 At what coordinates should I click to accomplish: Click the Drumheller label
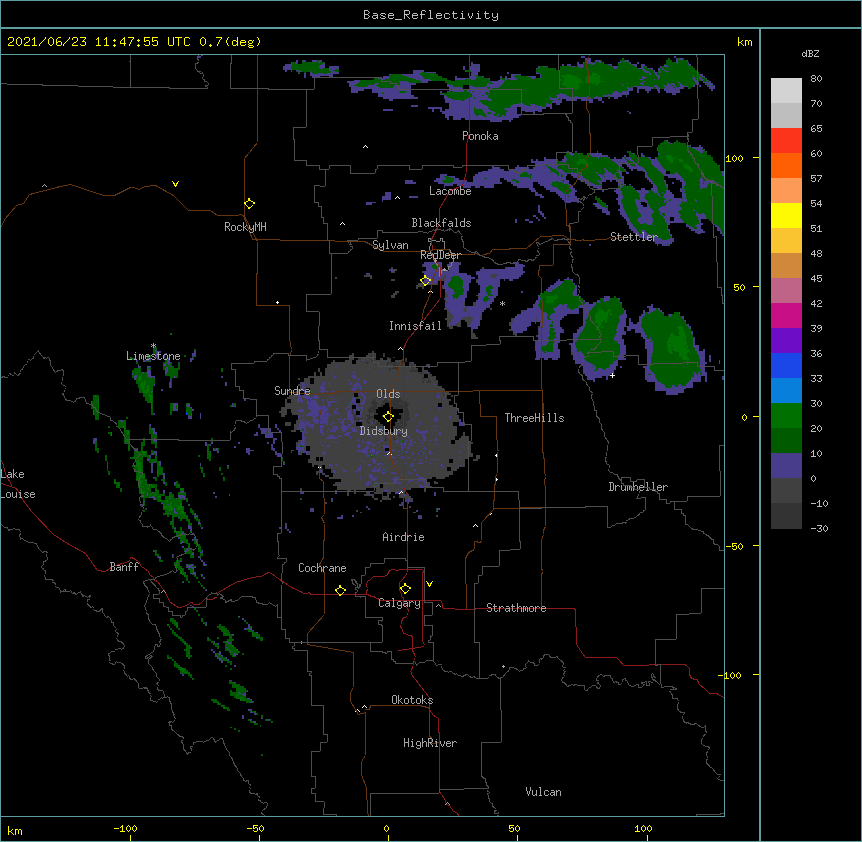click(638, 487)
